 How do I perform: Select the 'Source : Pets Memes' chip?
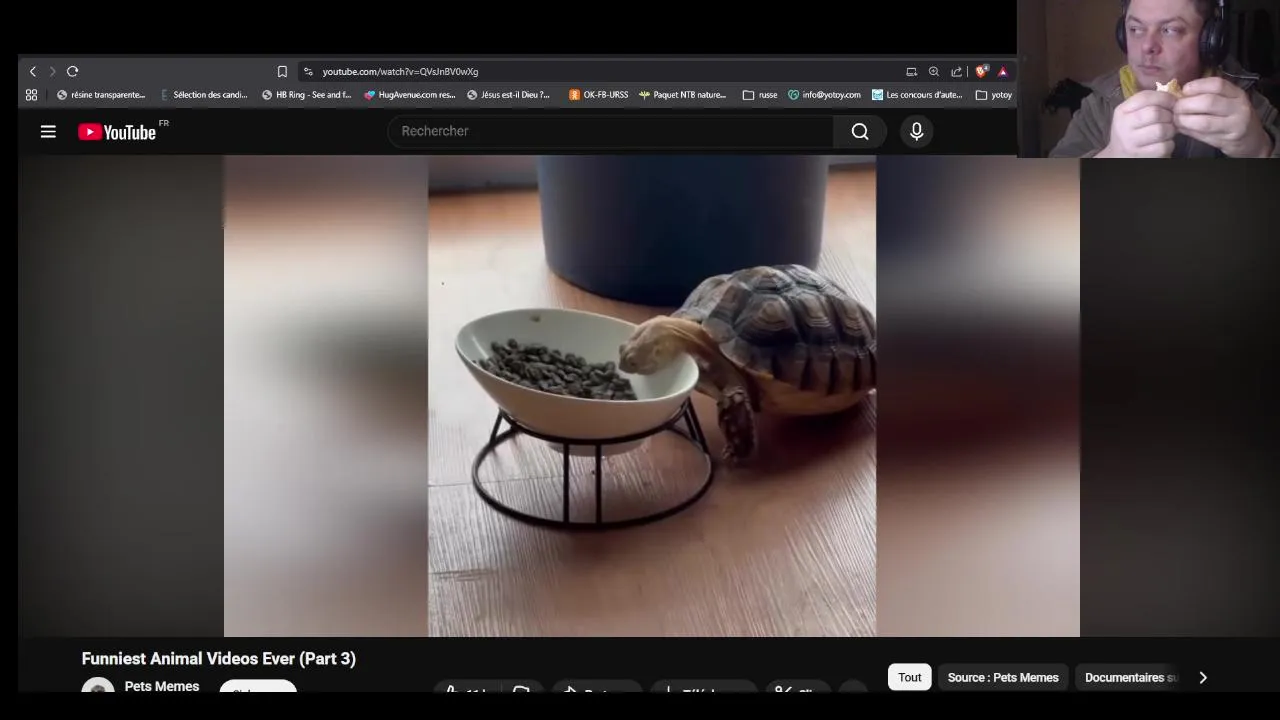[1003, 677]
